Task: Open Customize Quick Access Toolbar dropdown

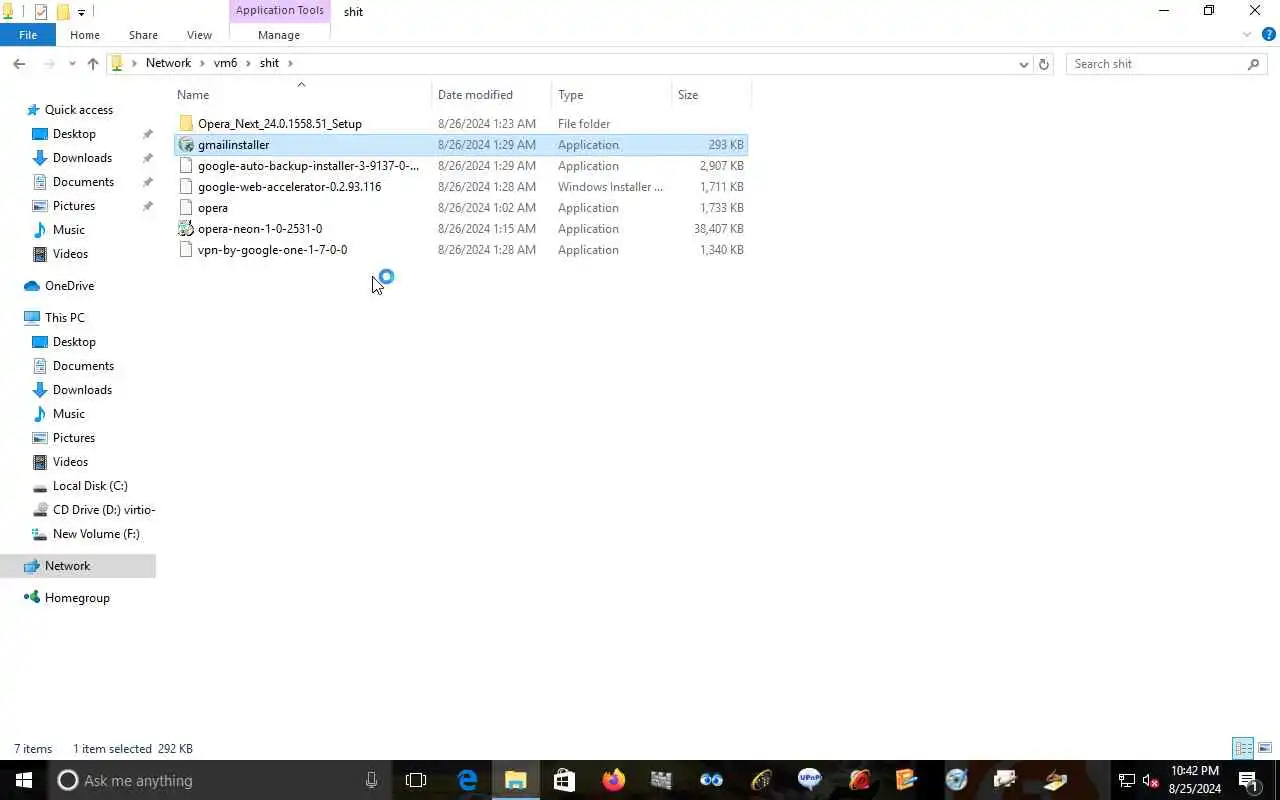Action: tap(81, 12)
